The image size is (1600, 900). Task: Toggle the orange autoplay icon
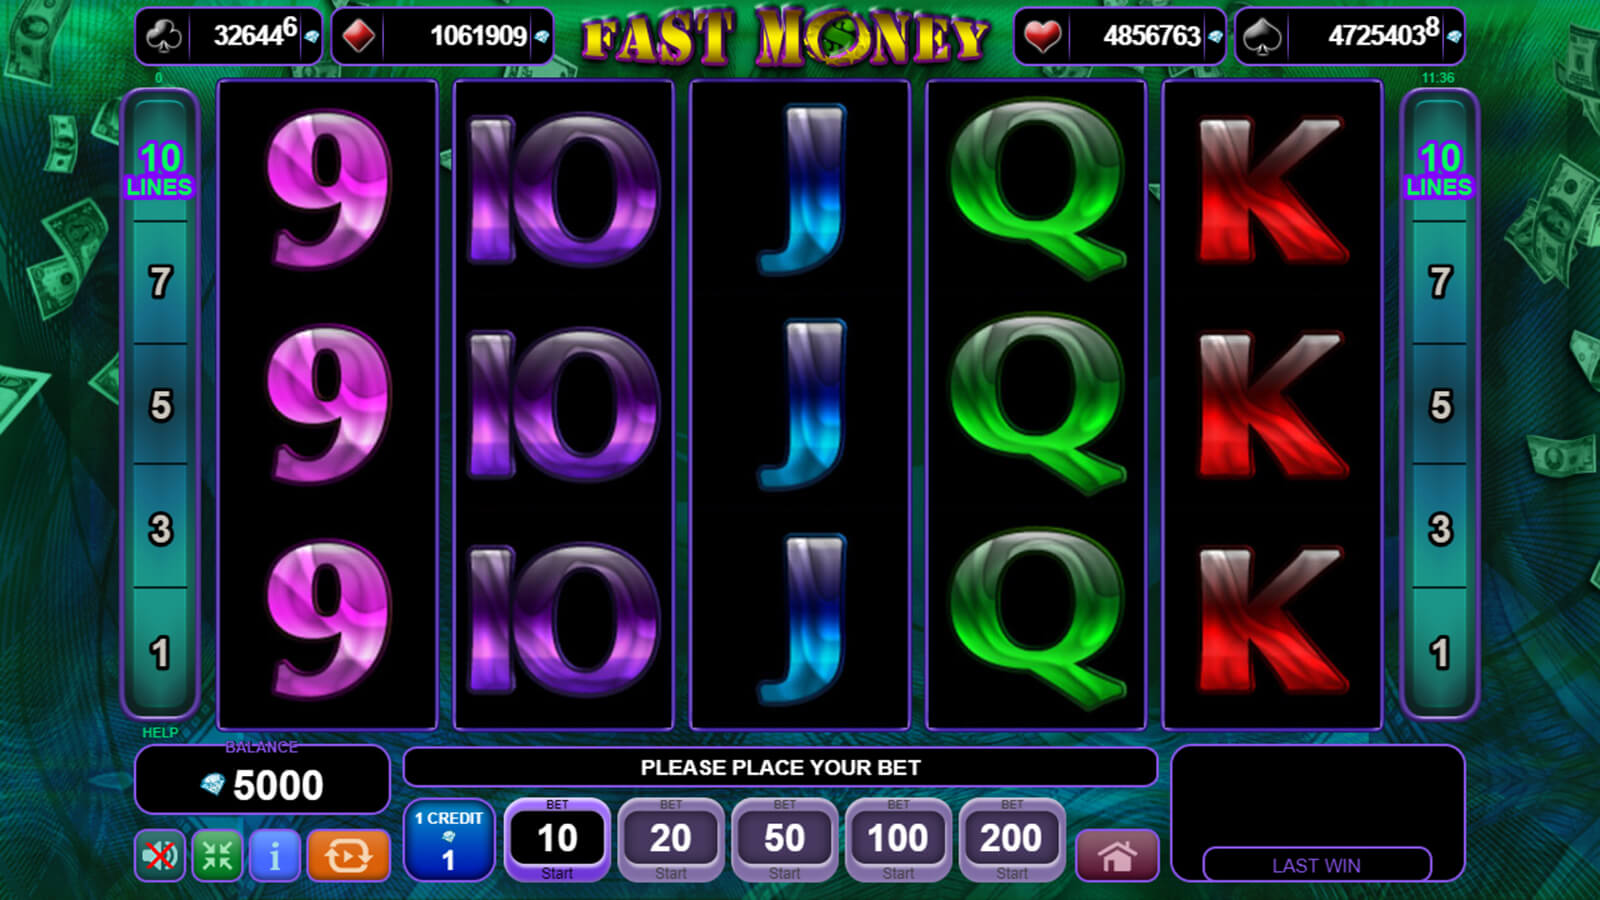[348, 856]
